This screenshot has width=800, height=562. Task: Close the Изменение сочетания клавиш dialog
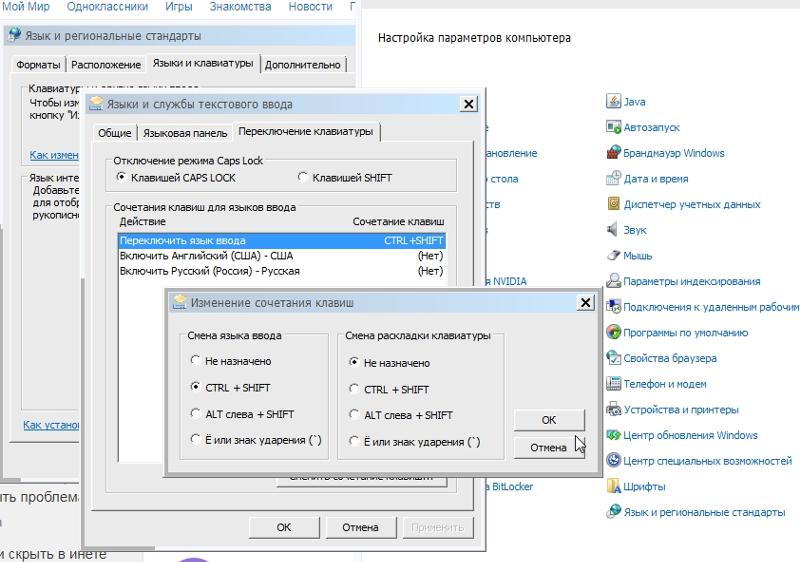[x=585, y=302]
